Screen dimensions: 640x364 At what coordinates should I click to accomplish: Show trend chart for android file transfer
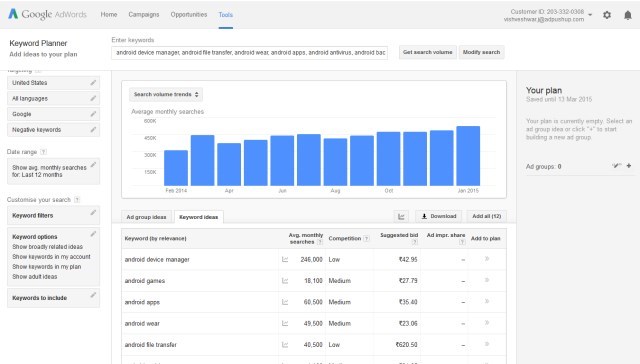pyautogui.click(x=285, y=345)
